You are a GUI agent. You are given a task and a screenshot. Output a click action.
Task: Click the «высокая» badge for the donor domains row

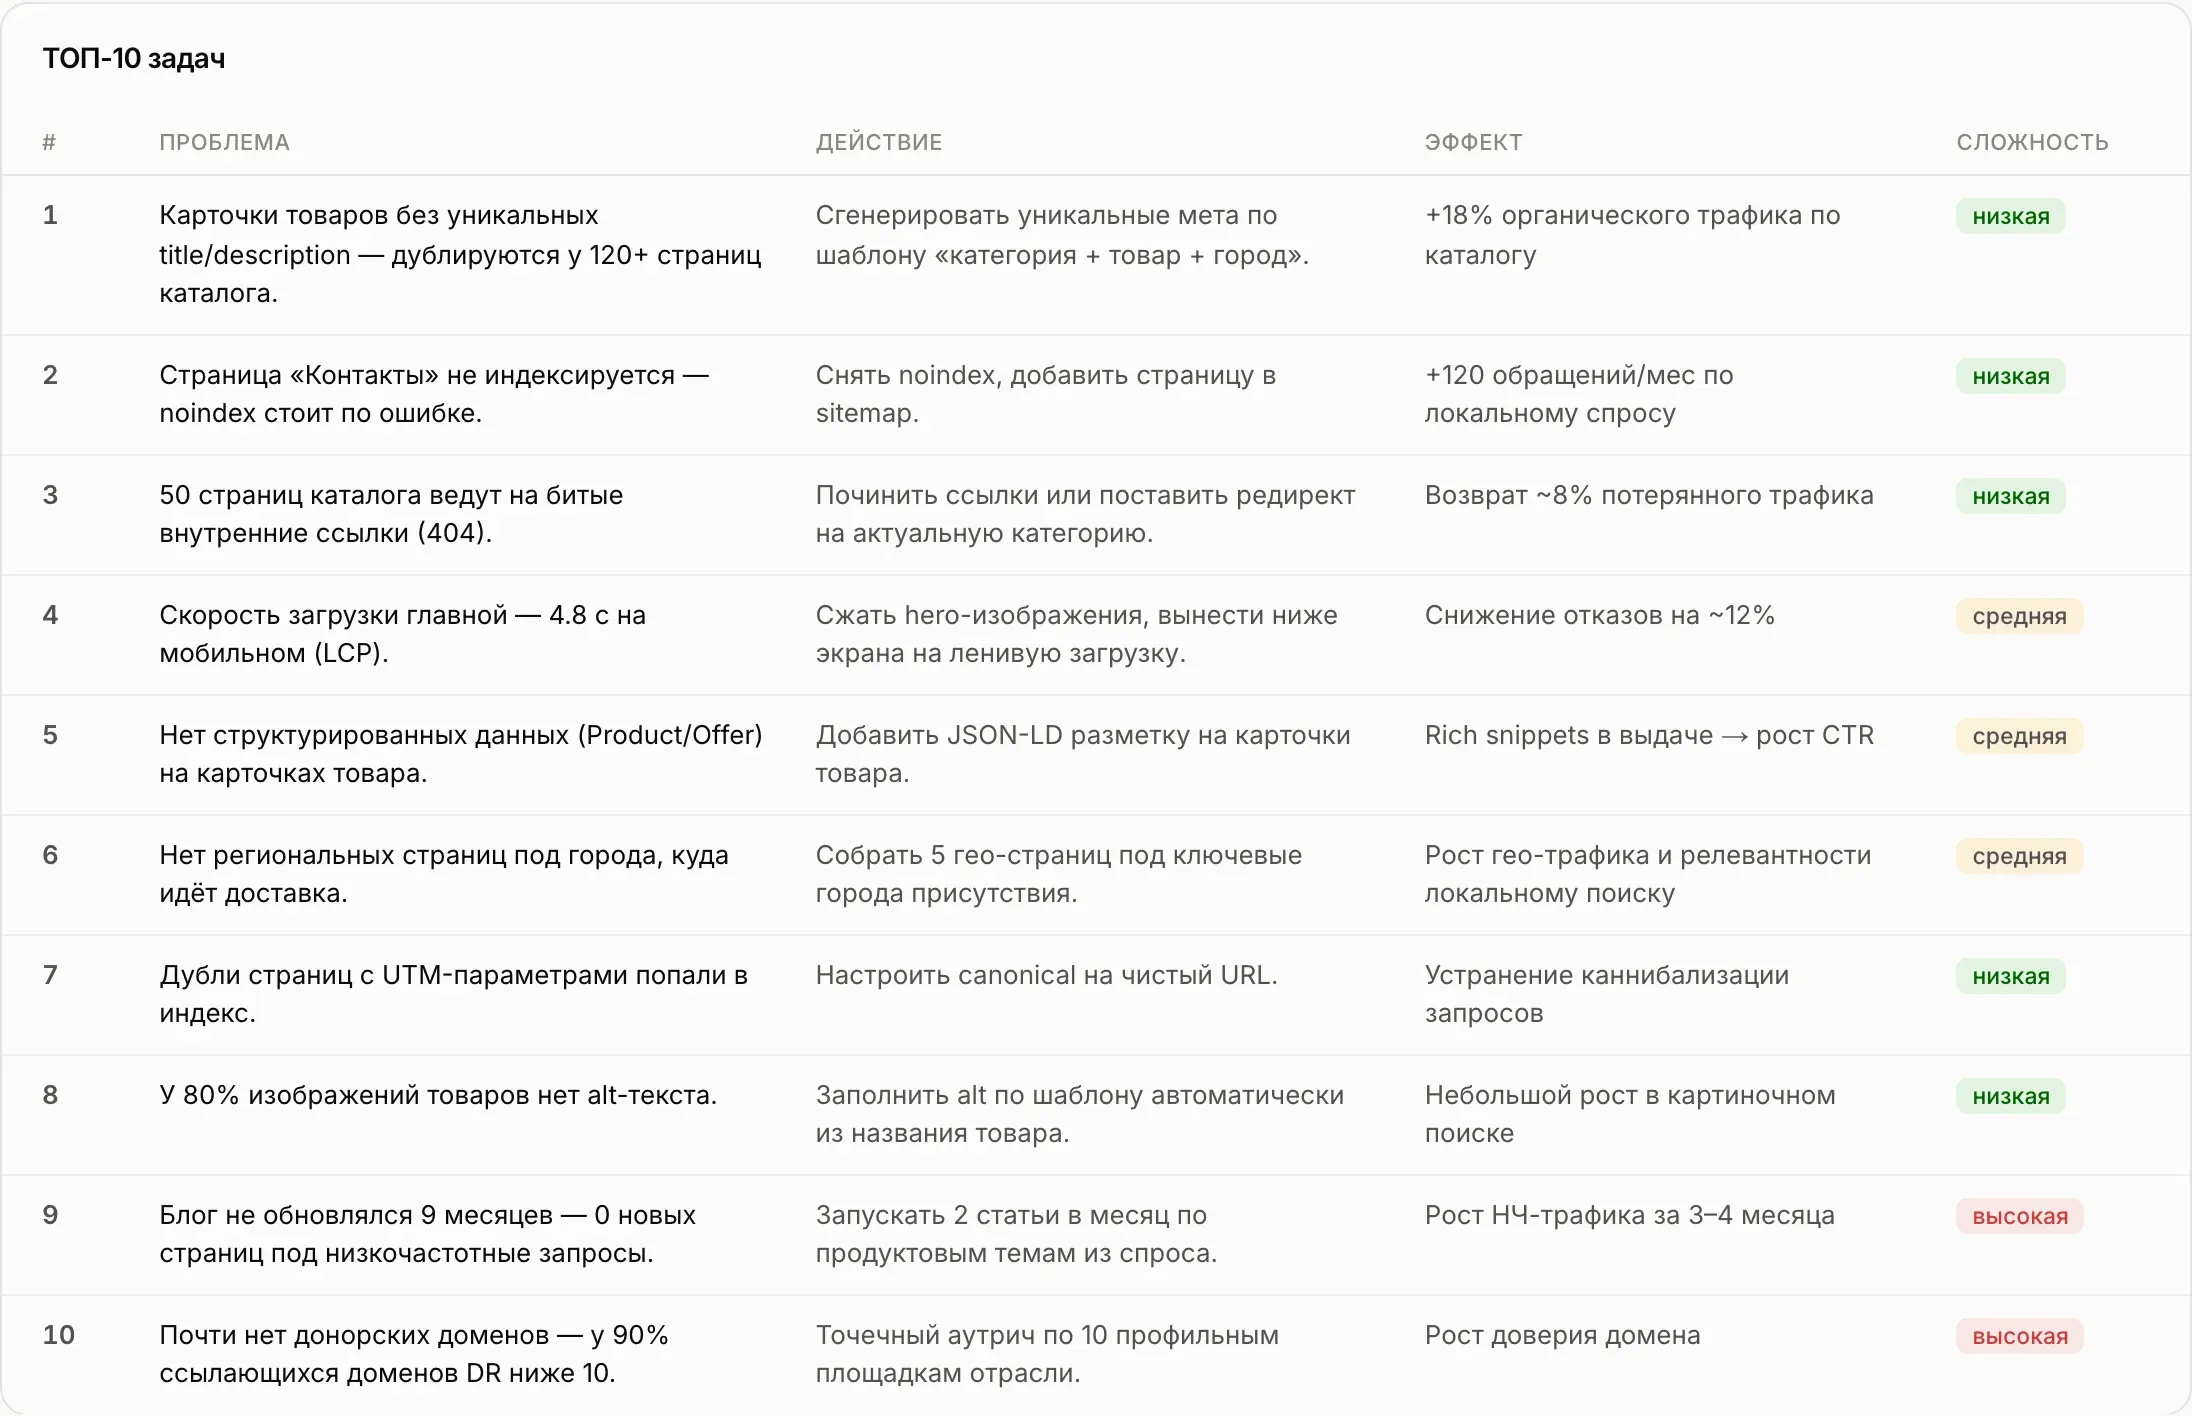click(2019, 1336)
